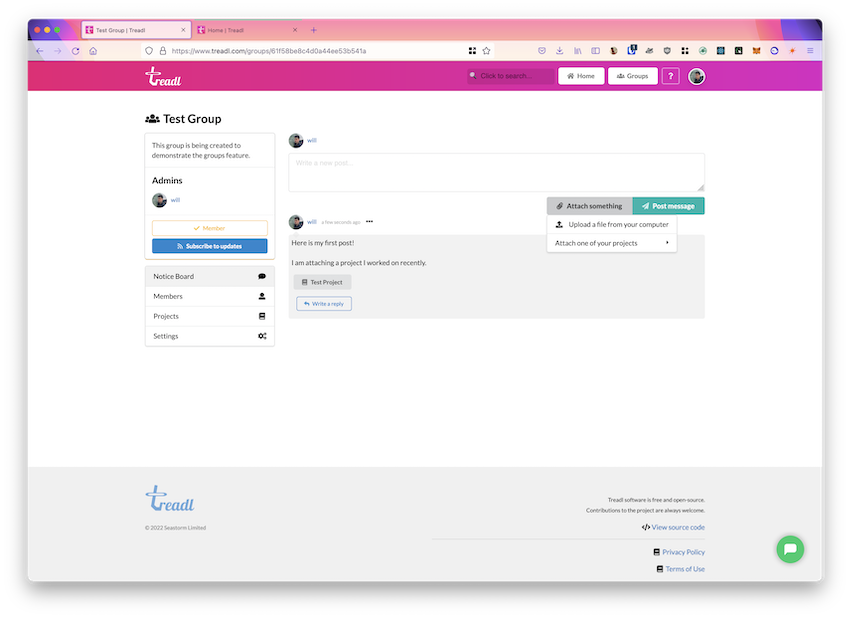The image size is (850, 618).
Task: Click the Treadl logo in the header
Action: [x=163, y=76]
